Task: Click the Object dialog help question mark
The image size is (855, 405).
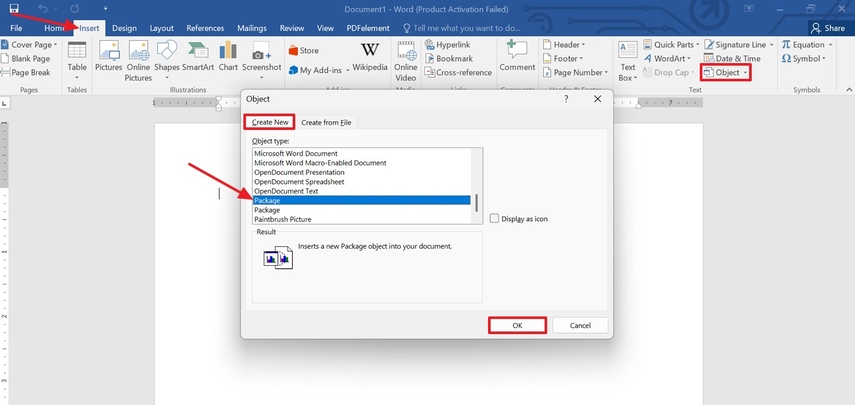Action: (x=566, y=99)
